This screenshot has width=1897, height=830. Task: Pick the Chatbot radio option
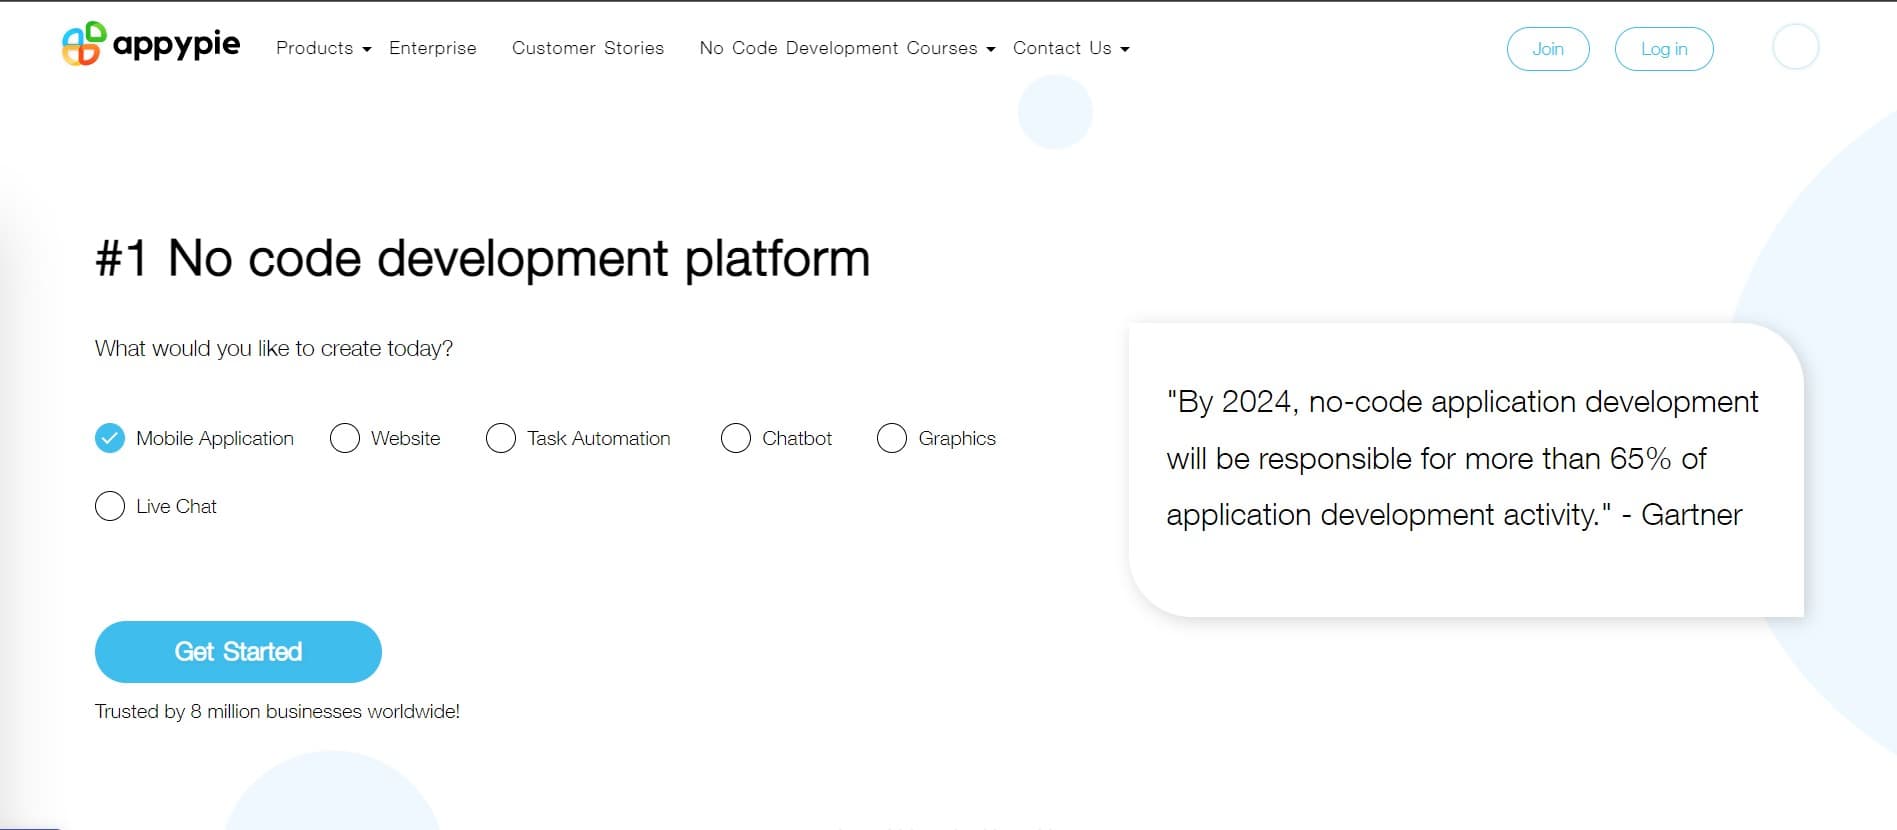pyautogui.click(x=736, y=438)
